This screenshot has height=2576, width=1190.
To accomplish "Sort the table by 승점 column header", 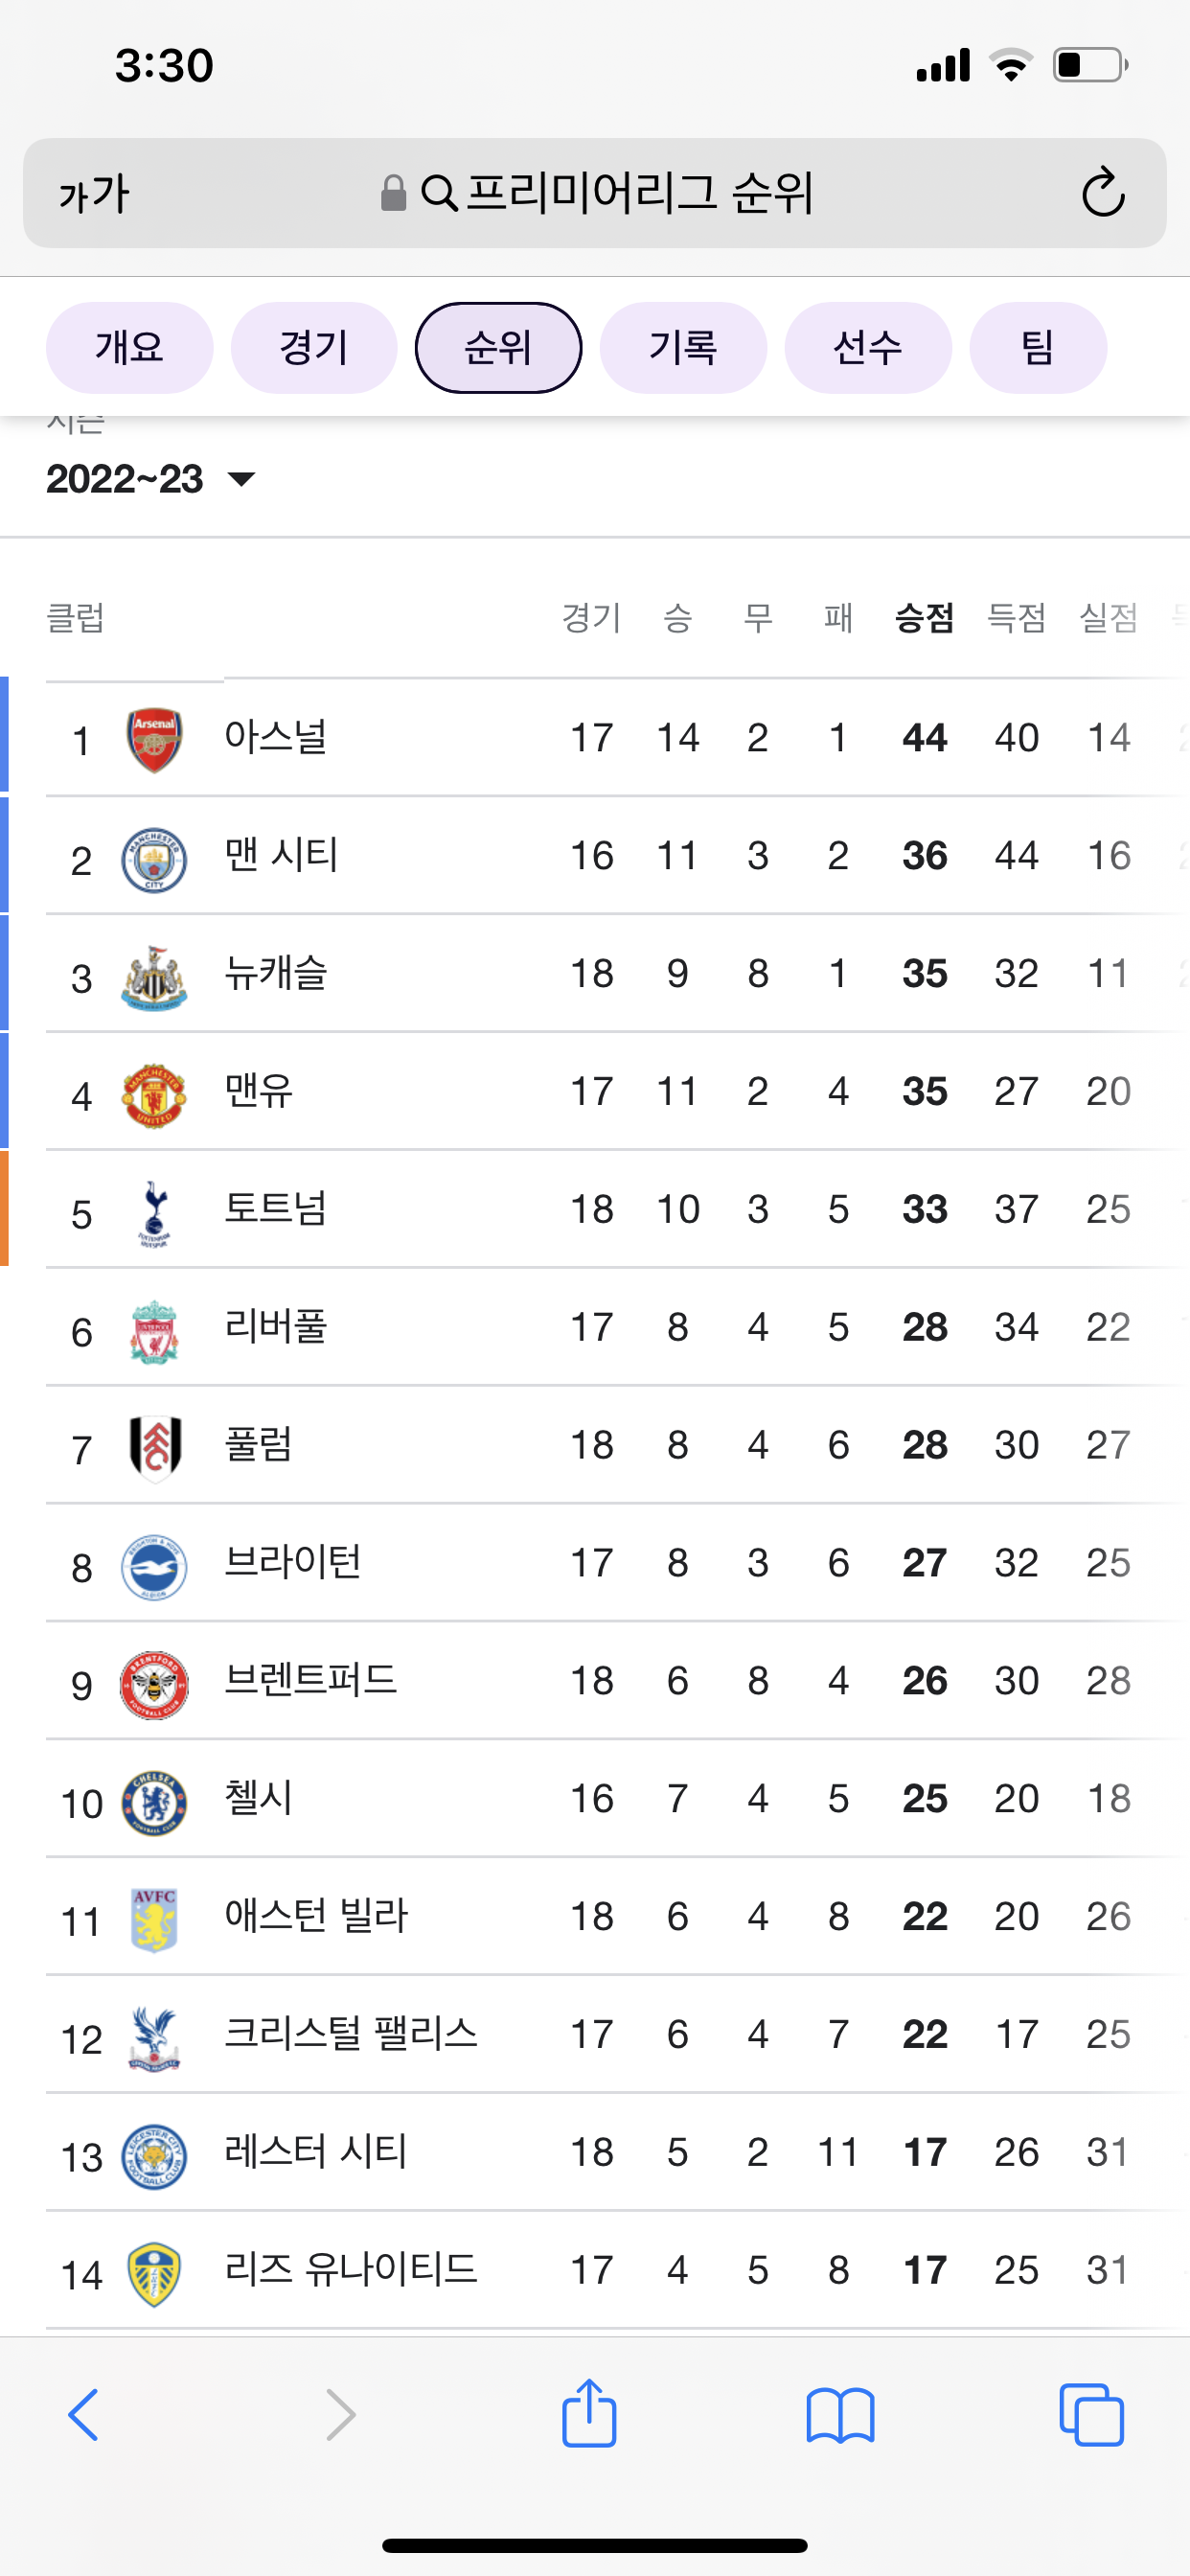I will pos(924,618).
